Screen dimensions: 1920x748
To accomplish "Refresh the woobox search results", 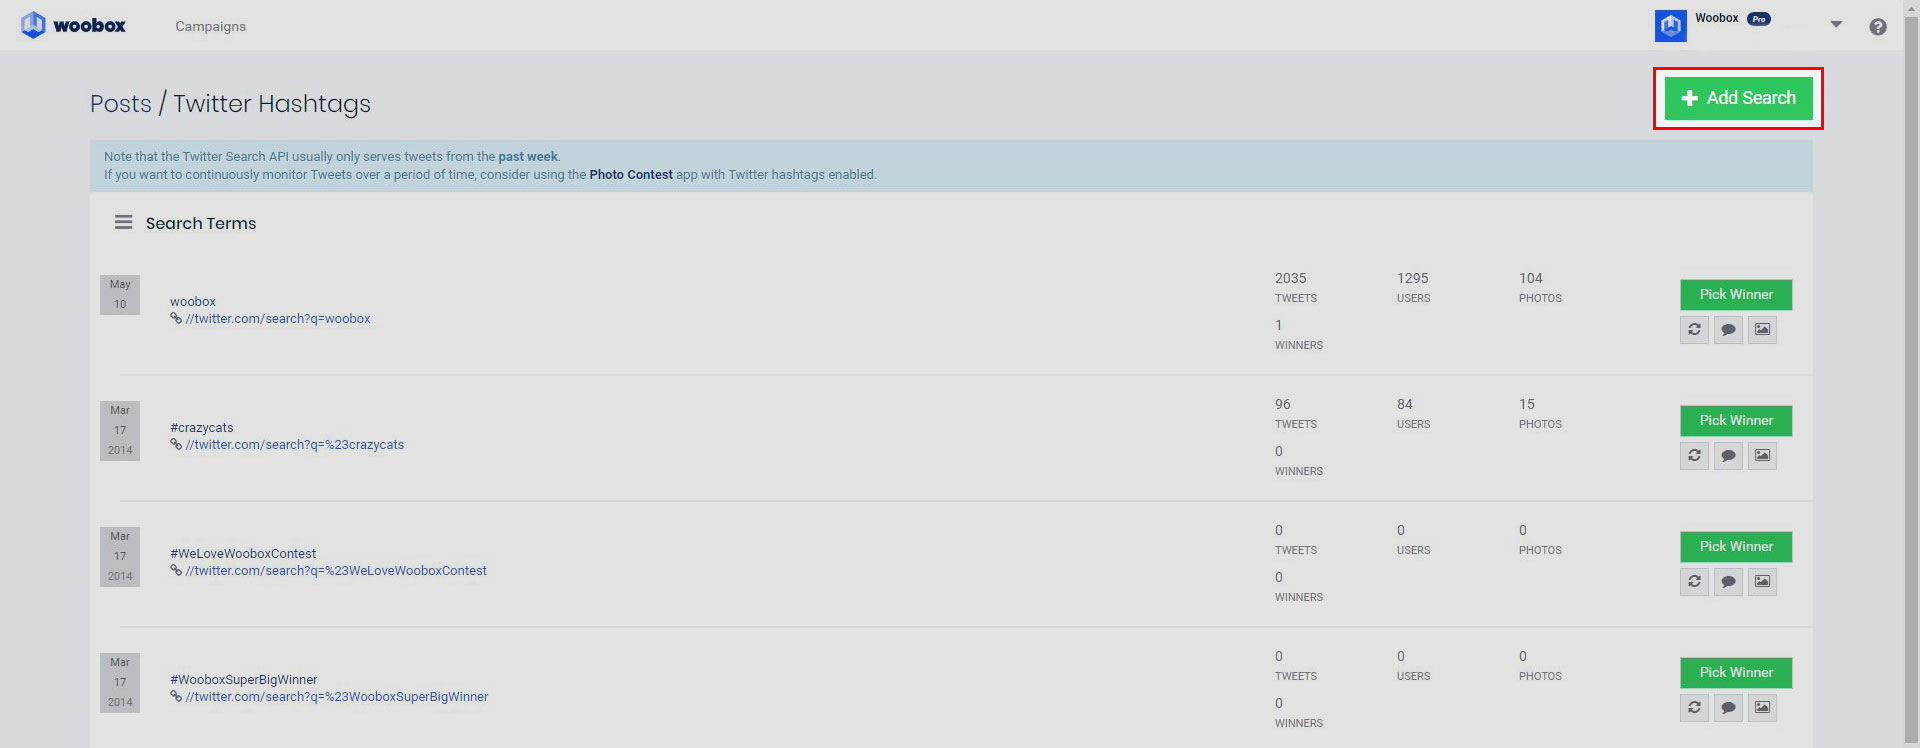I will point(1694,330).
